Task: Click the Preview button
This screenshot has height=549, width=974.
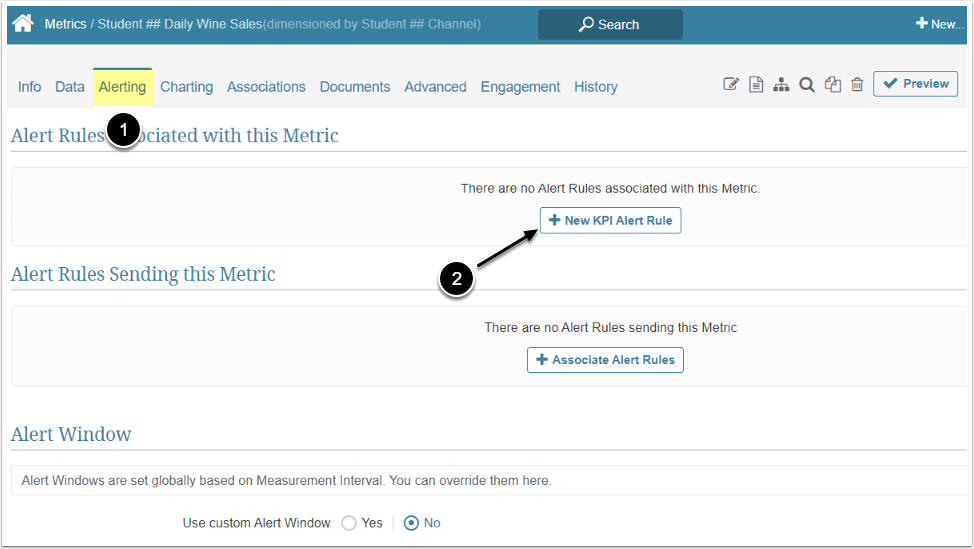Action: pos(915,84)
